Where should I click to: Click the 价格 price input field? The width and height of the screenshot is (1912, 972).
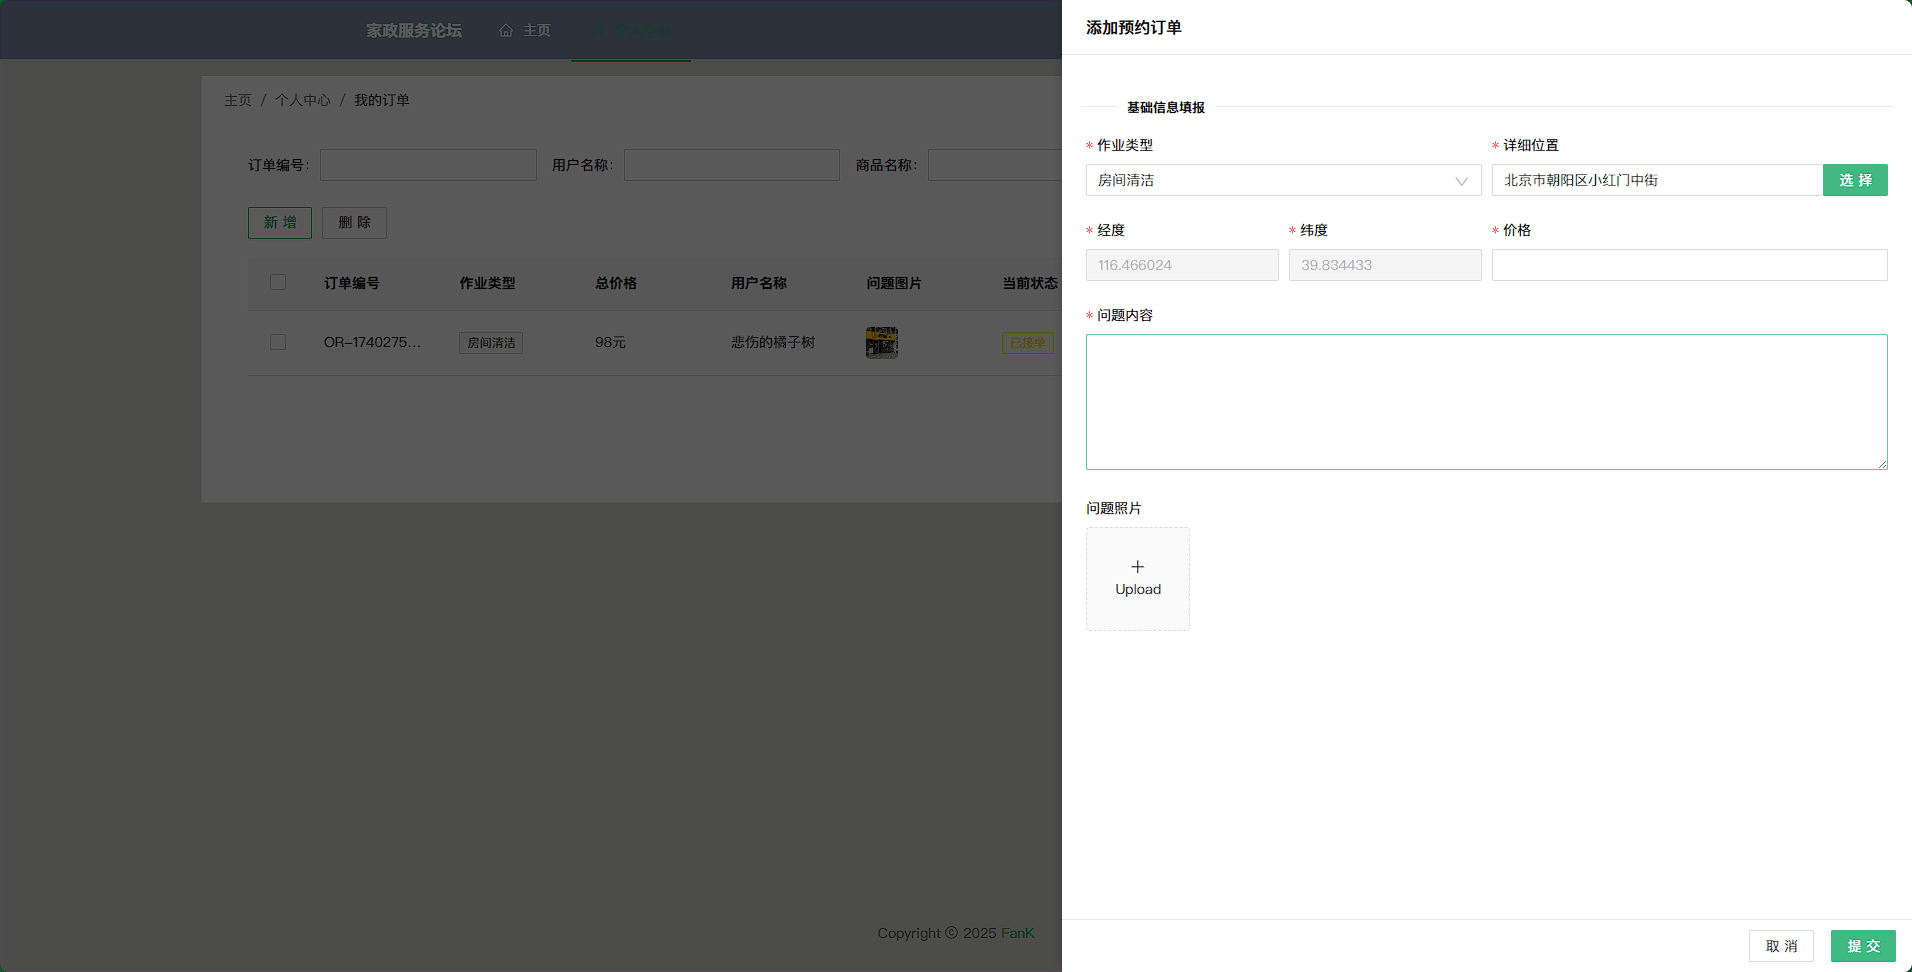tap(1688, 265)
